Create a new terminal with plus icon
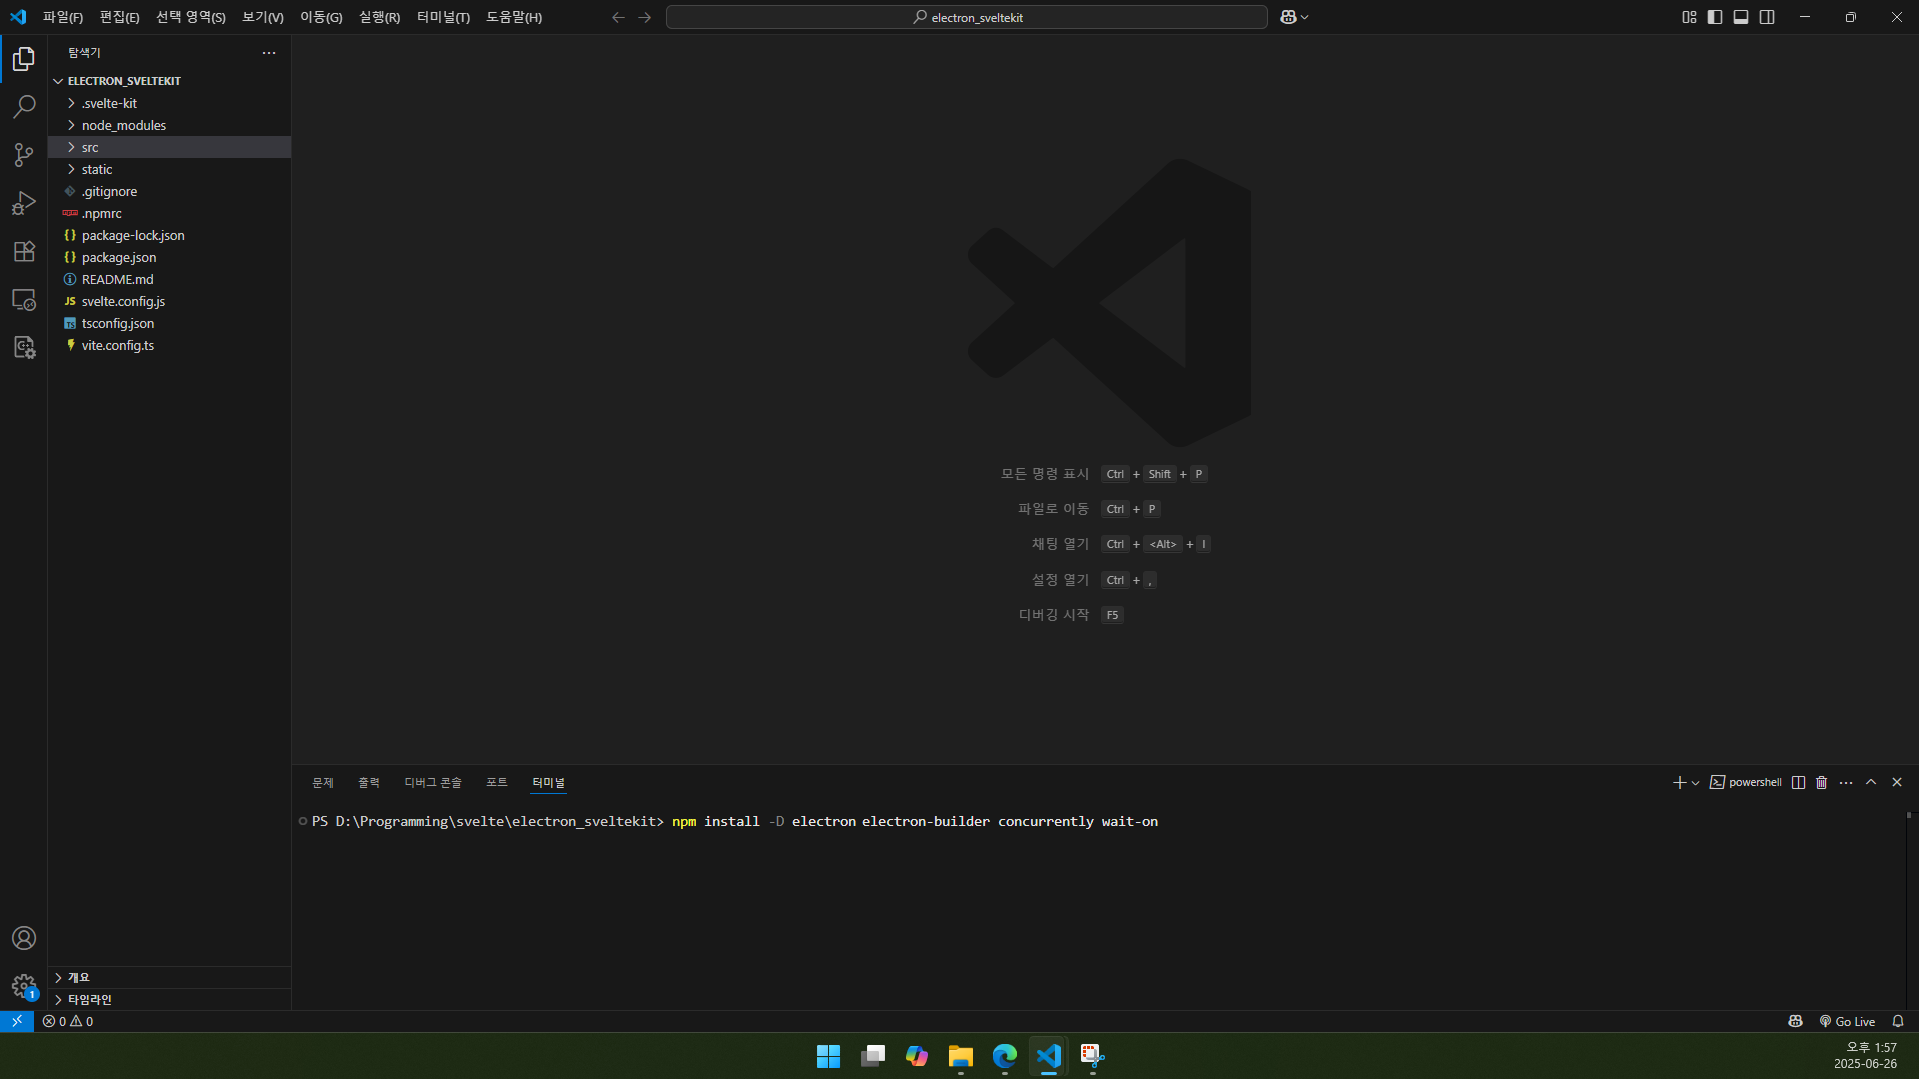Image resolution: width=1919 pixels, height=1079 pixels. coord(1679,782)
